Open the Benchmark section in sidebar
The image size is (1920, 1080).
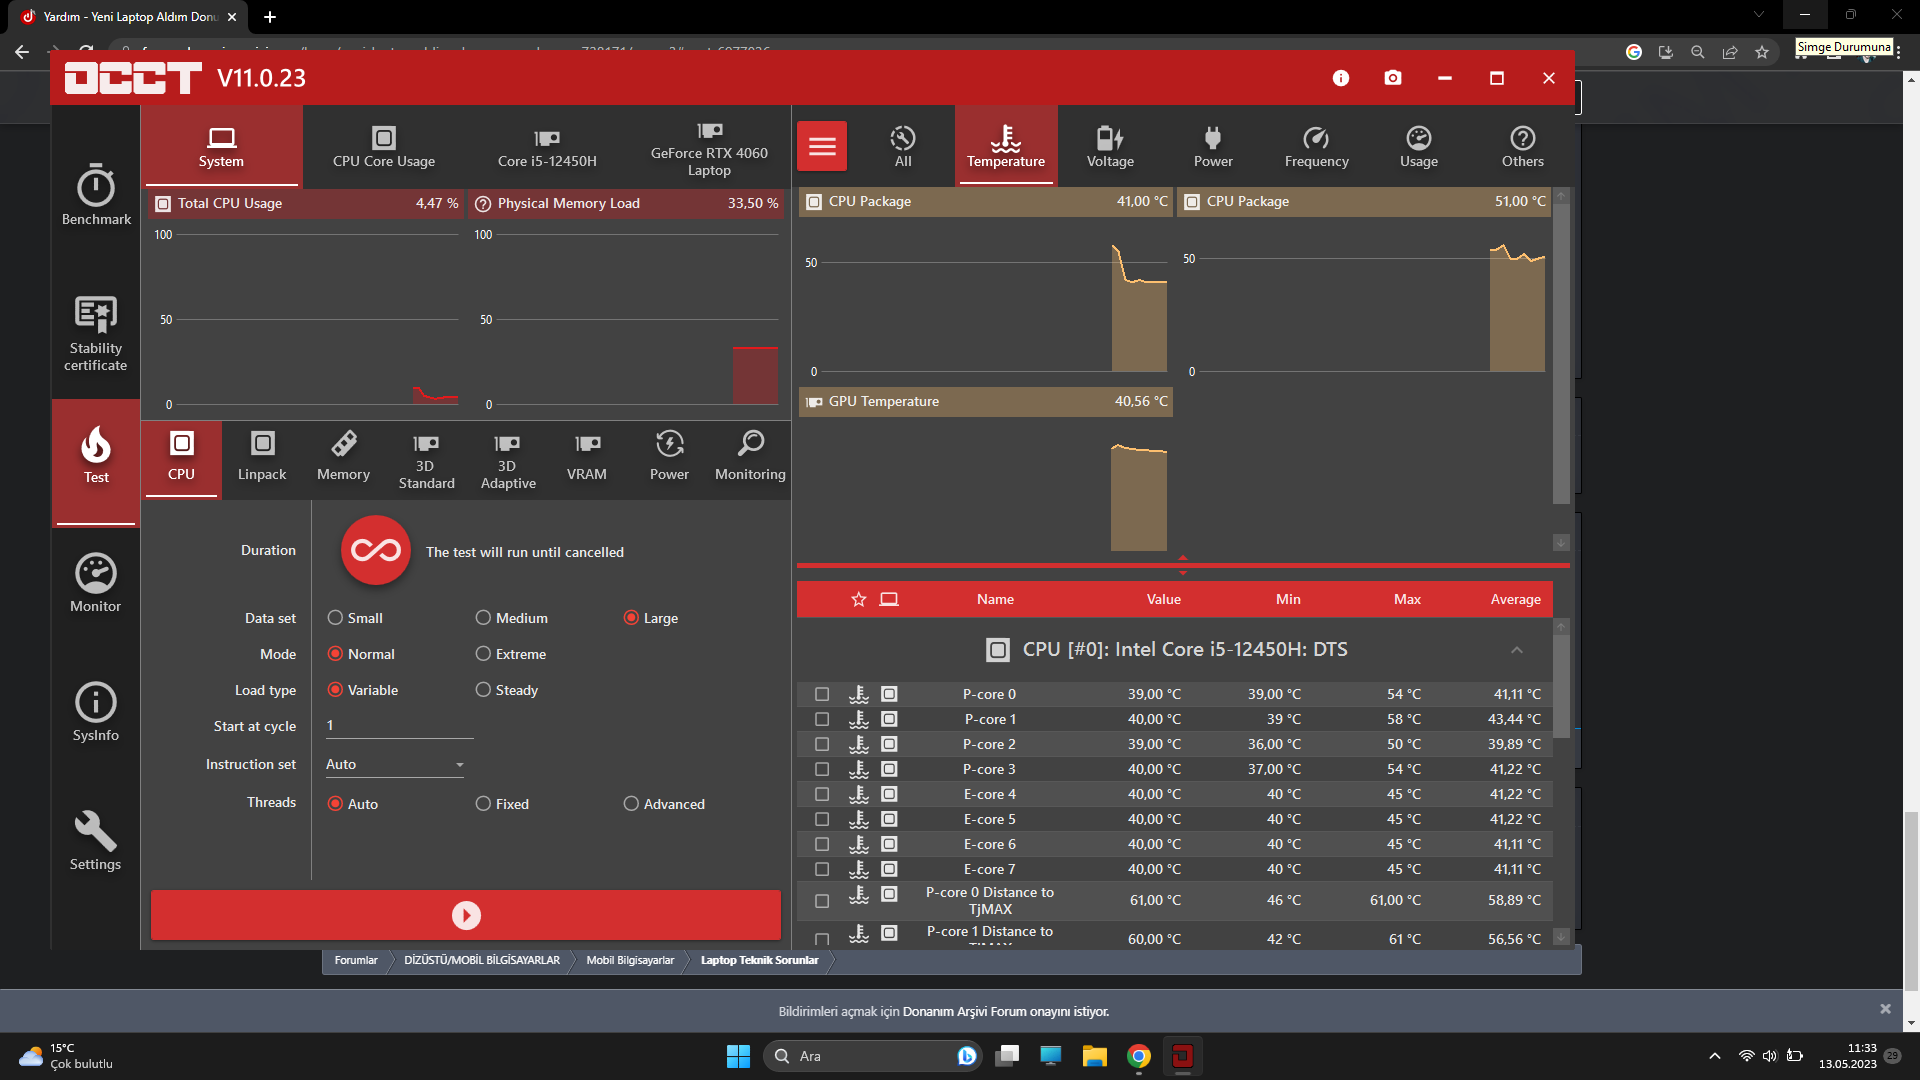tap(96, 194)
